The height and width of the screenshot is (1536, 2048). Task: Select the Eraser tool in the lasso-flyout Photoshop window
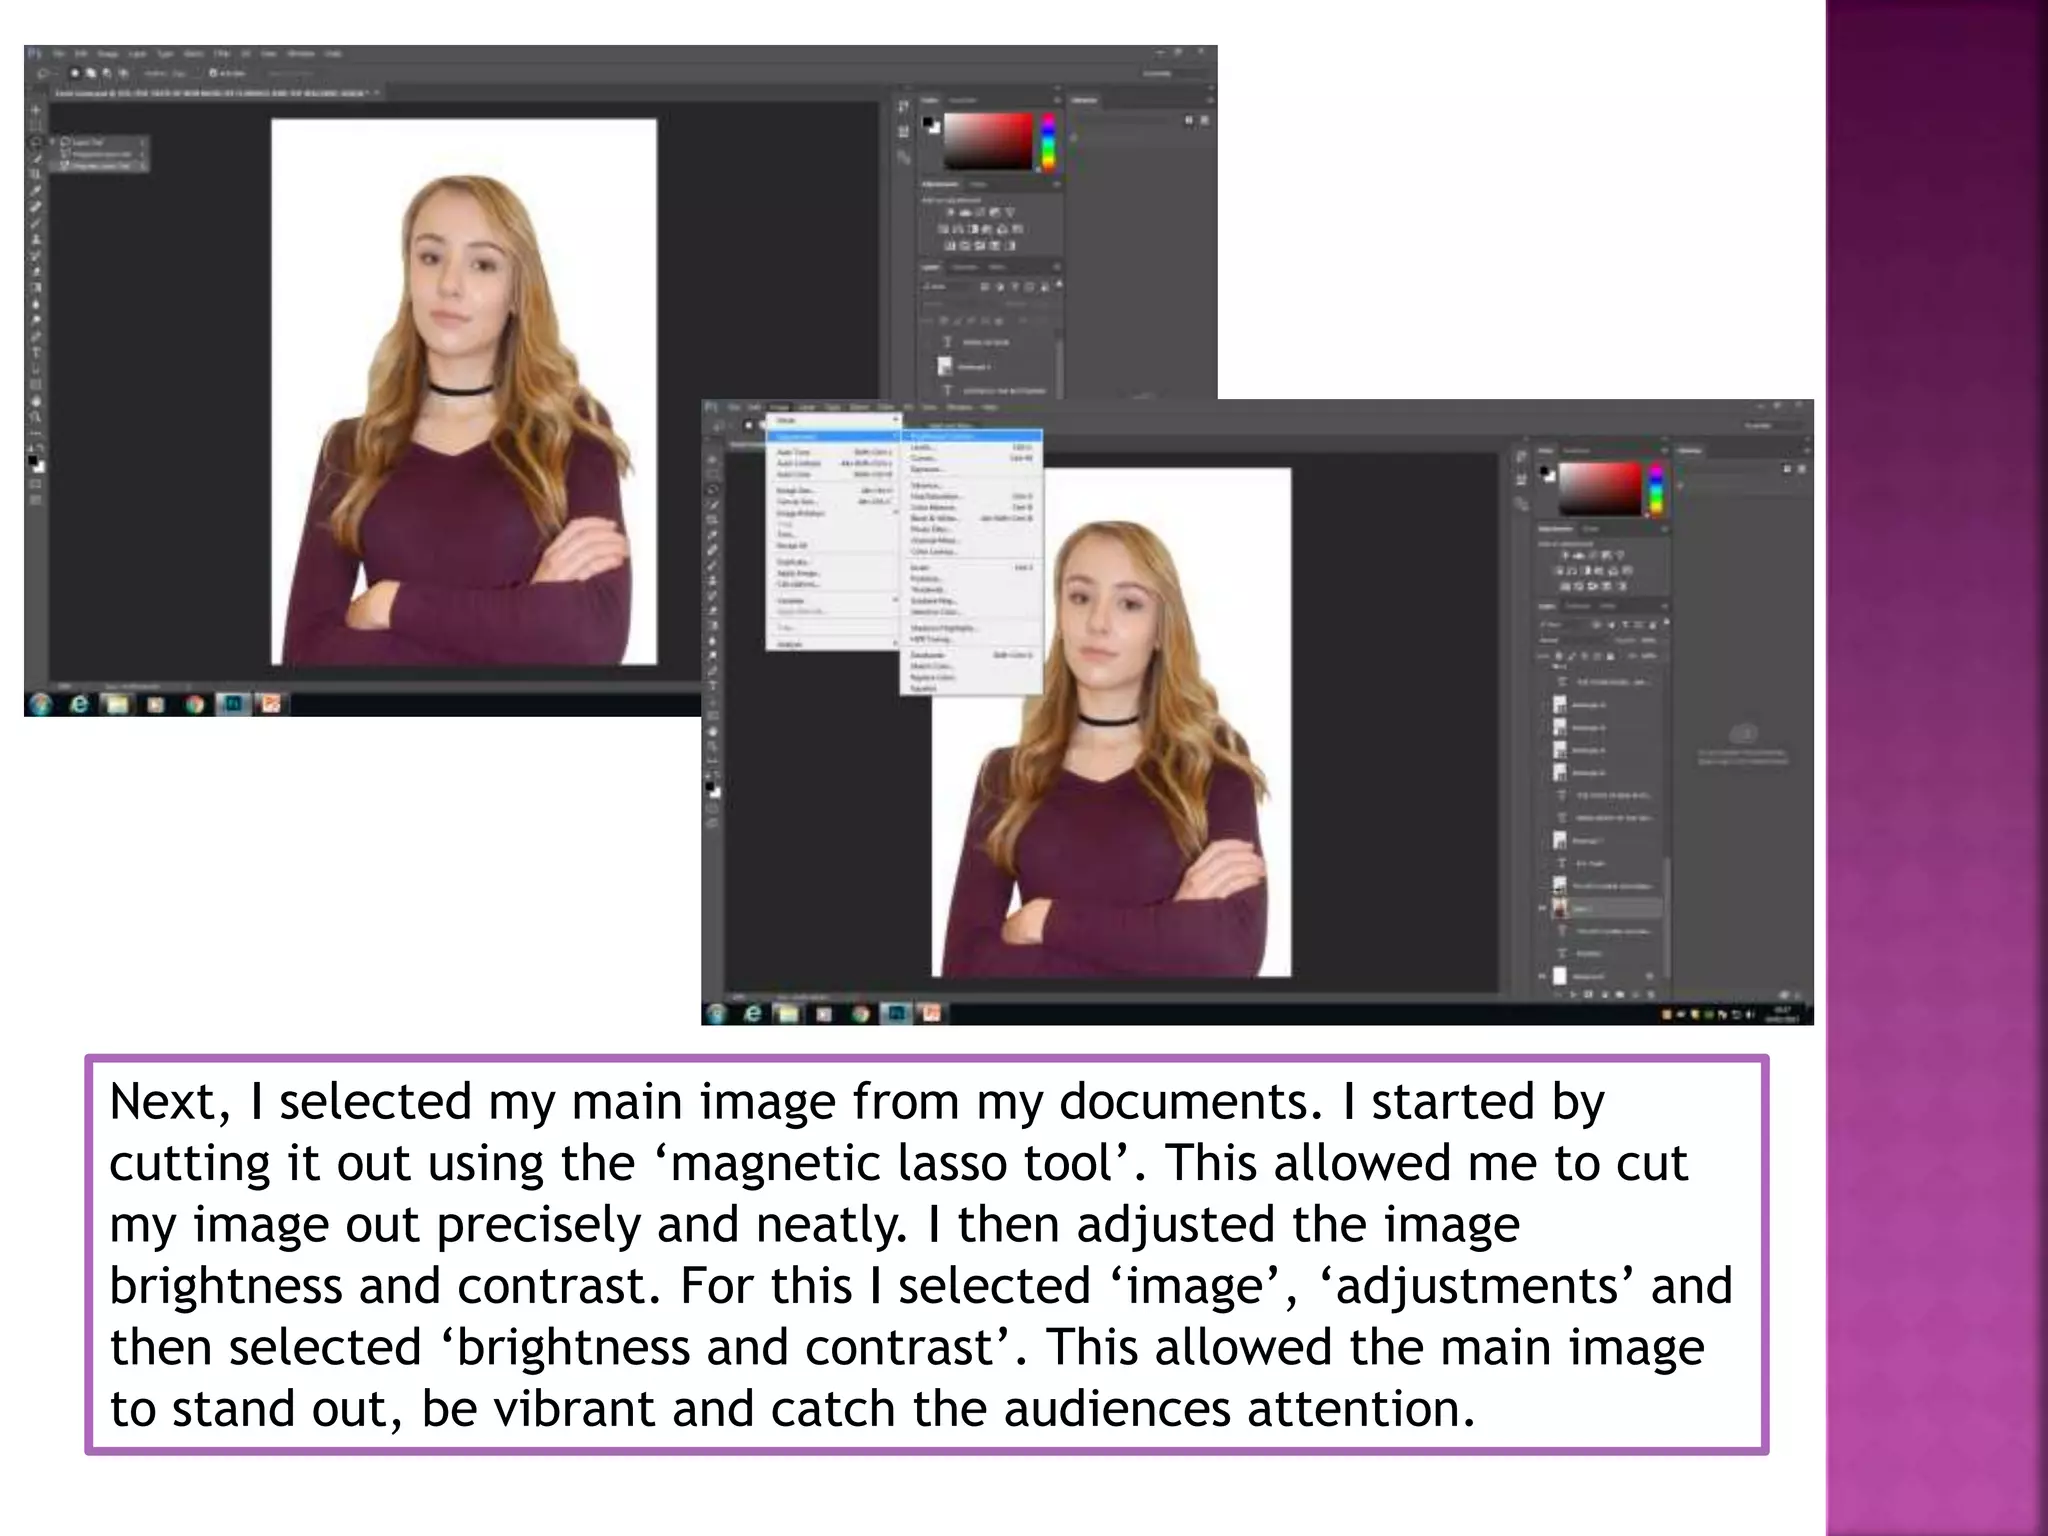(36, 272)
